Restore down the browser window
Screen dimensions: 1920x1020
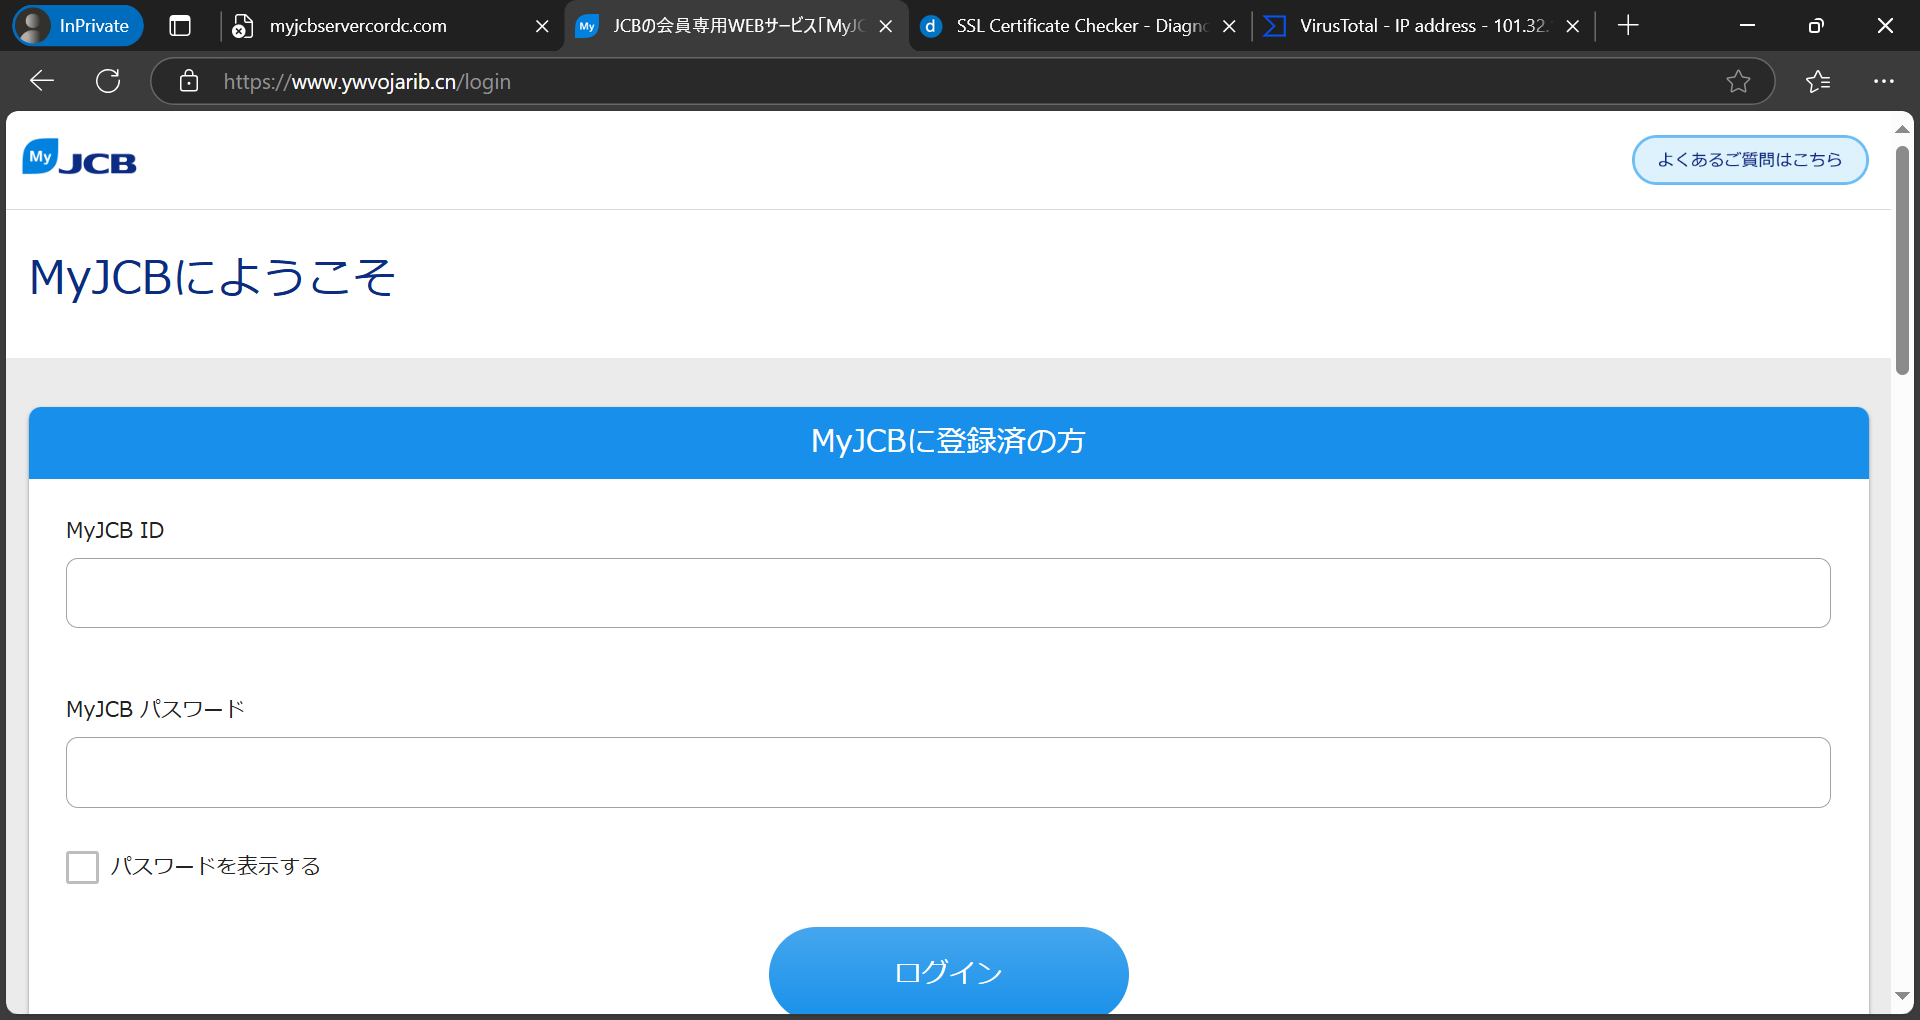pos(1816,26)
